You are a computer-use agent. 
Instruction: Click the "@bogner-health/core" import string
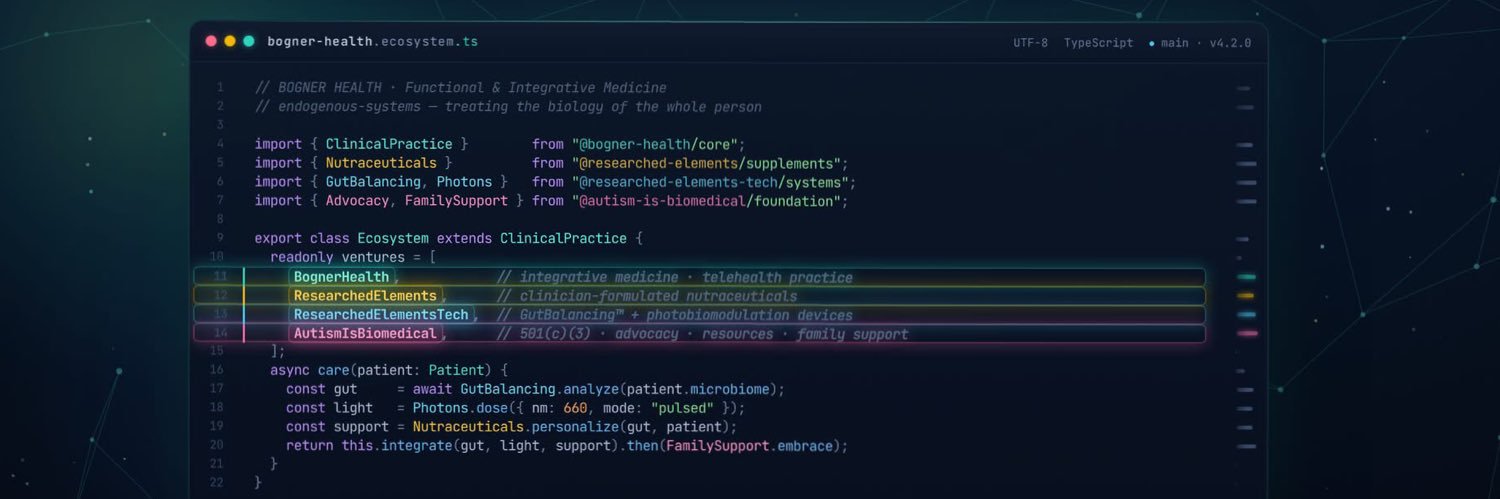click(655, 144)
